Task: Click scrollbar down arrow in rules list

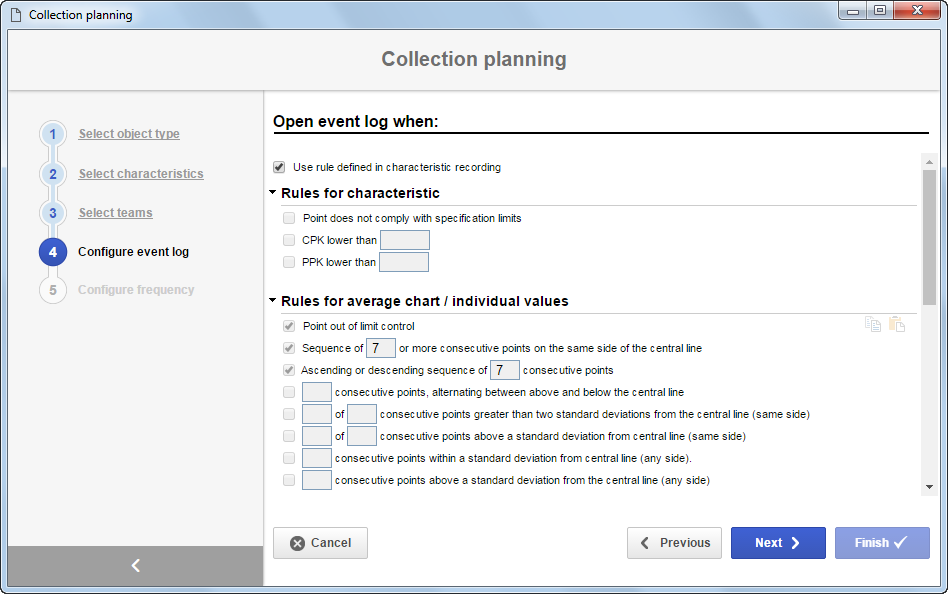Action: coord(929,487)
